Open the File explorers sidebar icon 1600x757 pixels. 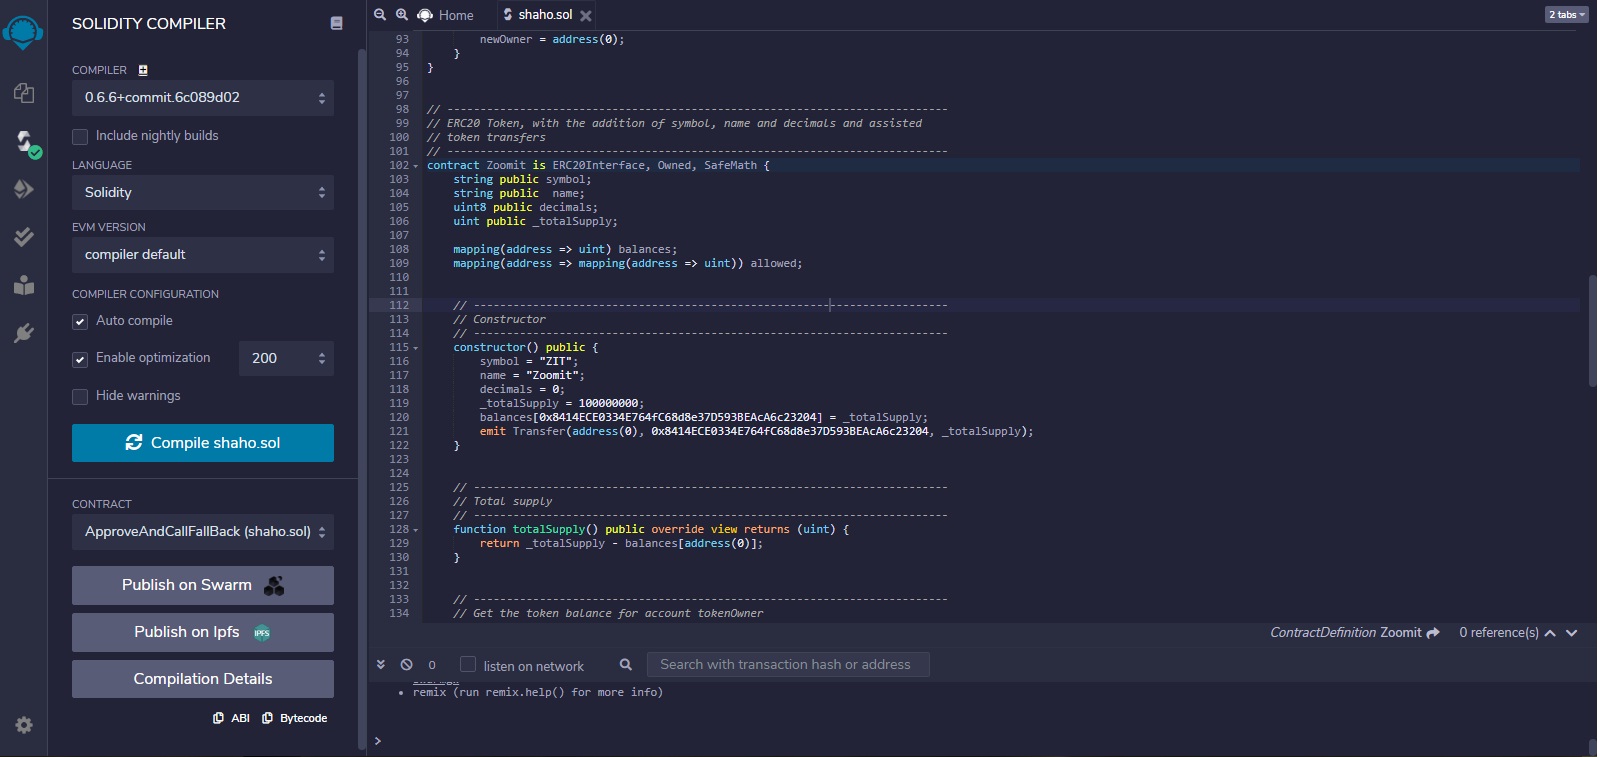(x=24, y=93)
